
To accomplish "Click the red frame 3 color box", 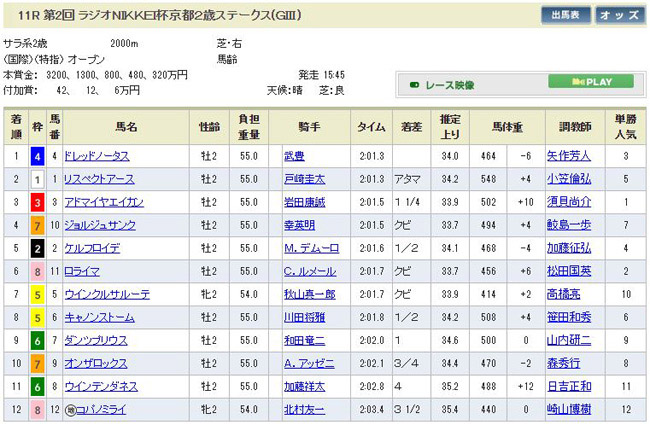I will 36,202.
